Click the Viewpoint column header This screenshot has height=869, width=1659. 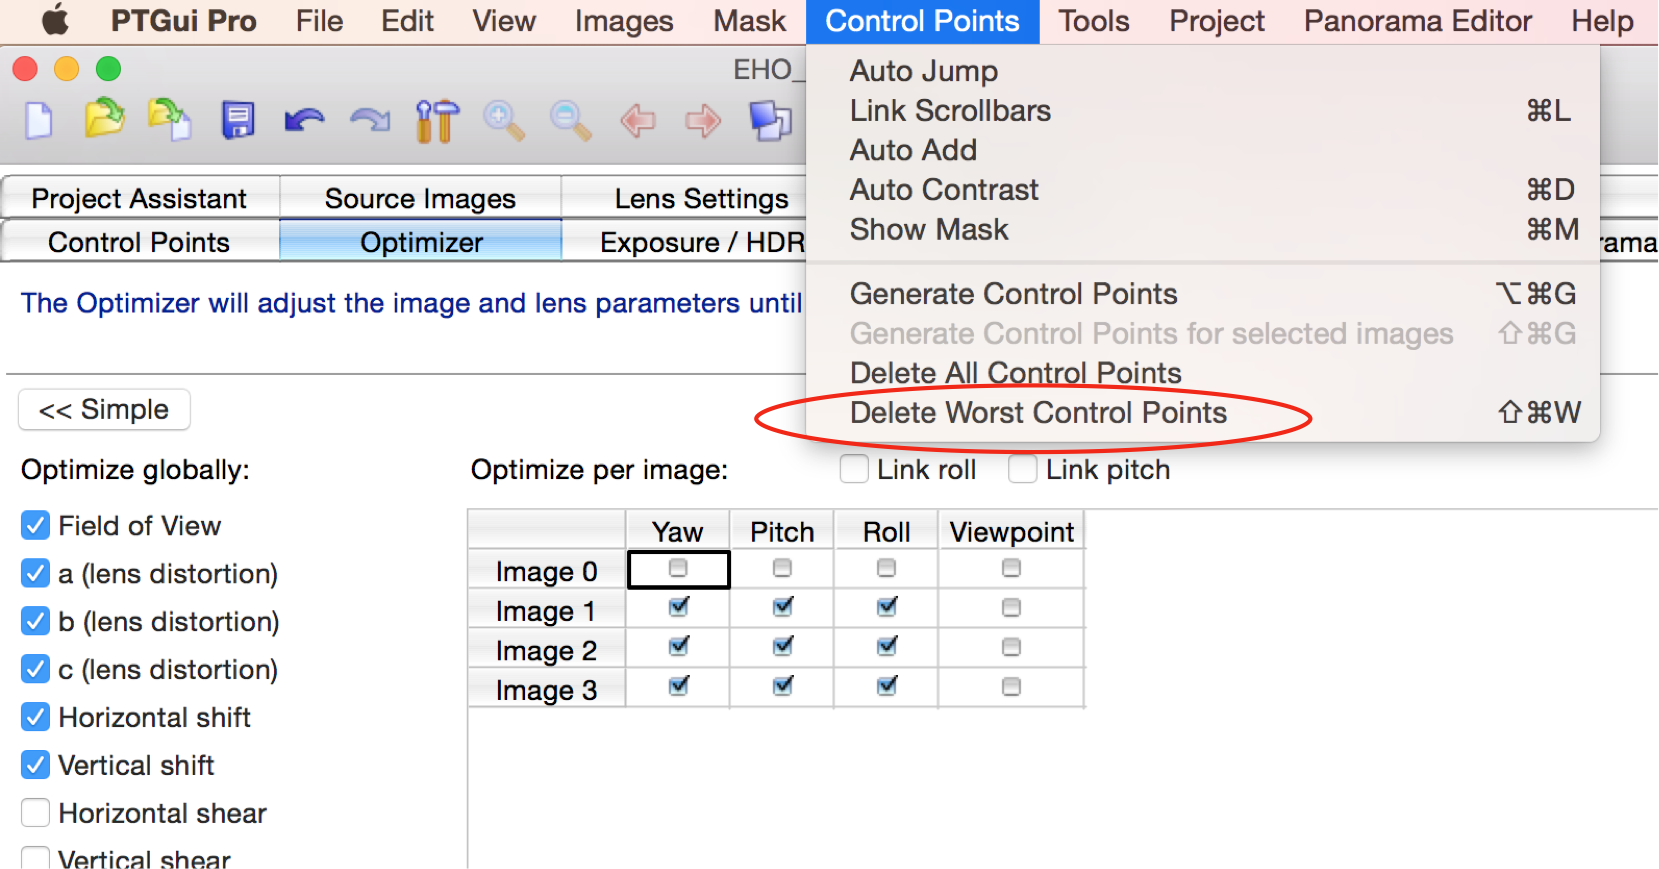click(1011, 531)
